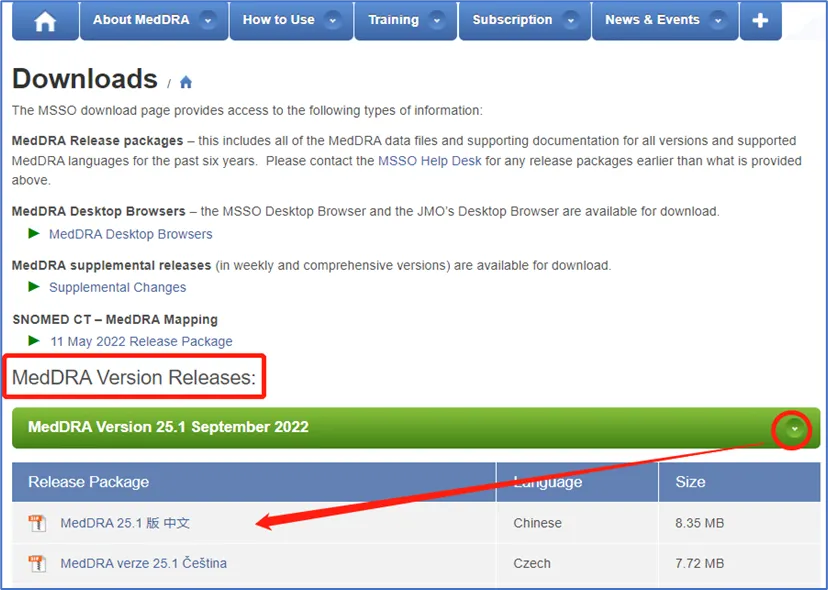Expand the How to Use dropdown chevron

click(x=333, y=21)
